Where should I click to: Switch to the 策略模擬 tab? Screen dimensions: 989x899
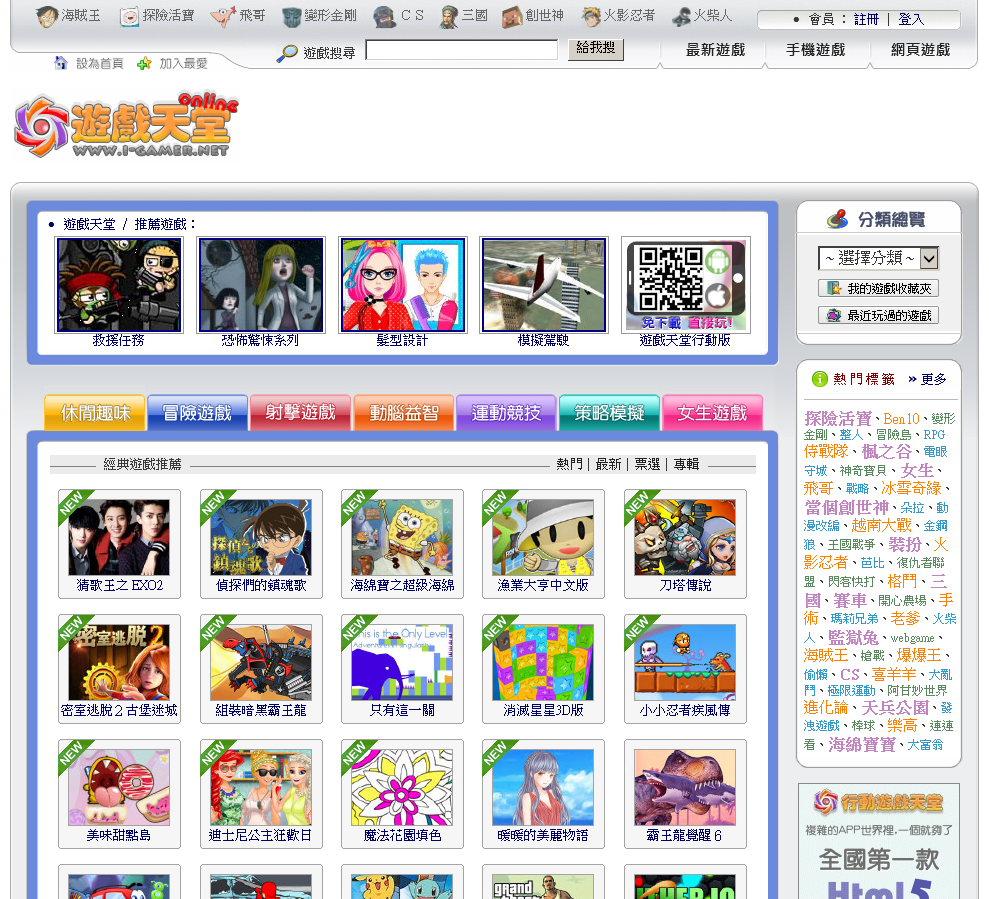609,413
